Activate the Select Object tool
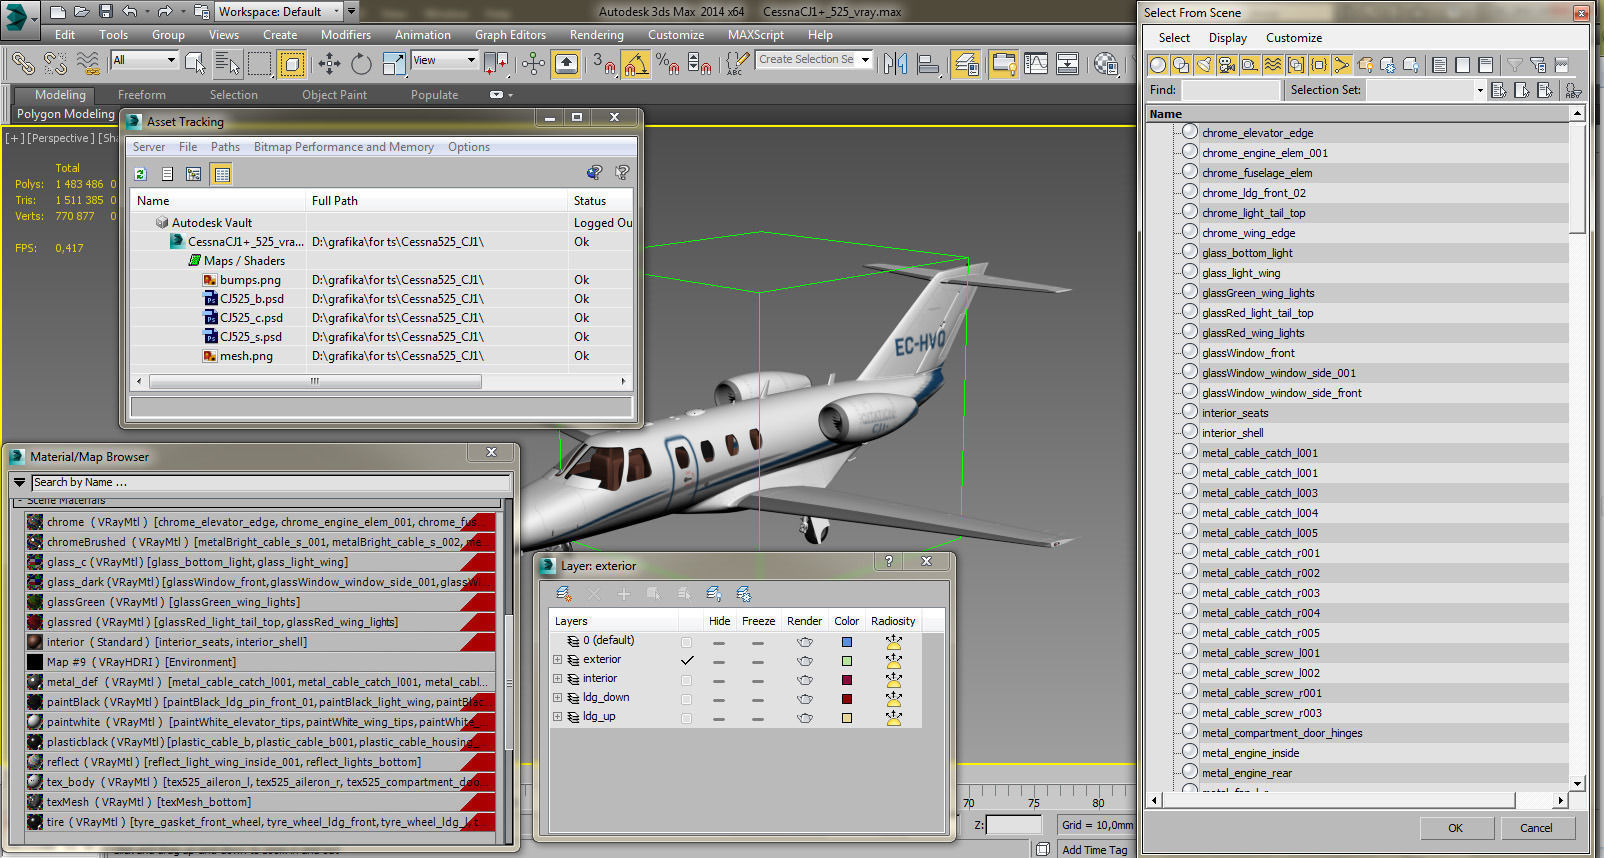Screen dimensions: 1604x858 [x=196, y=64]
